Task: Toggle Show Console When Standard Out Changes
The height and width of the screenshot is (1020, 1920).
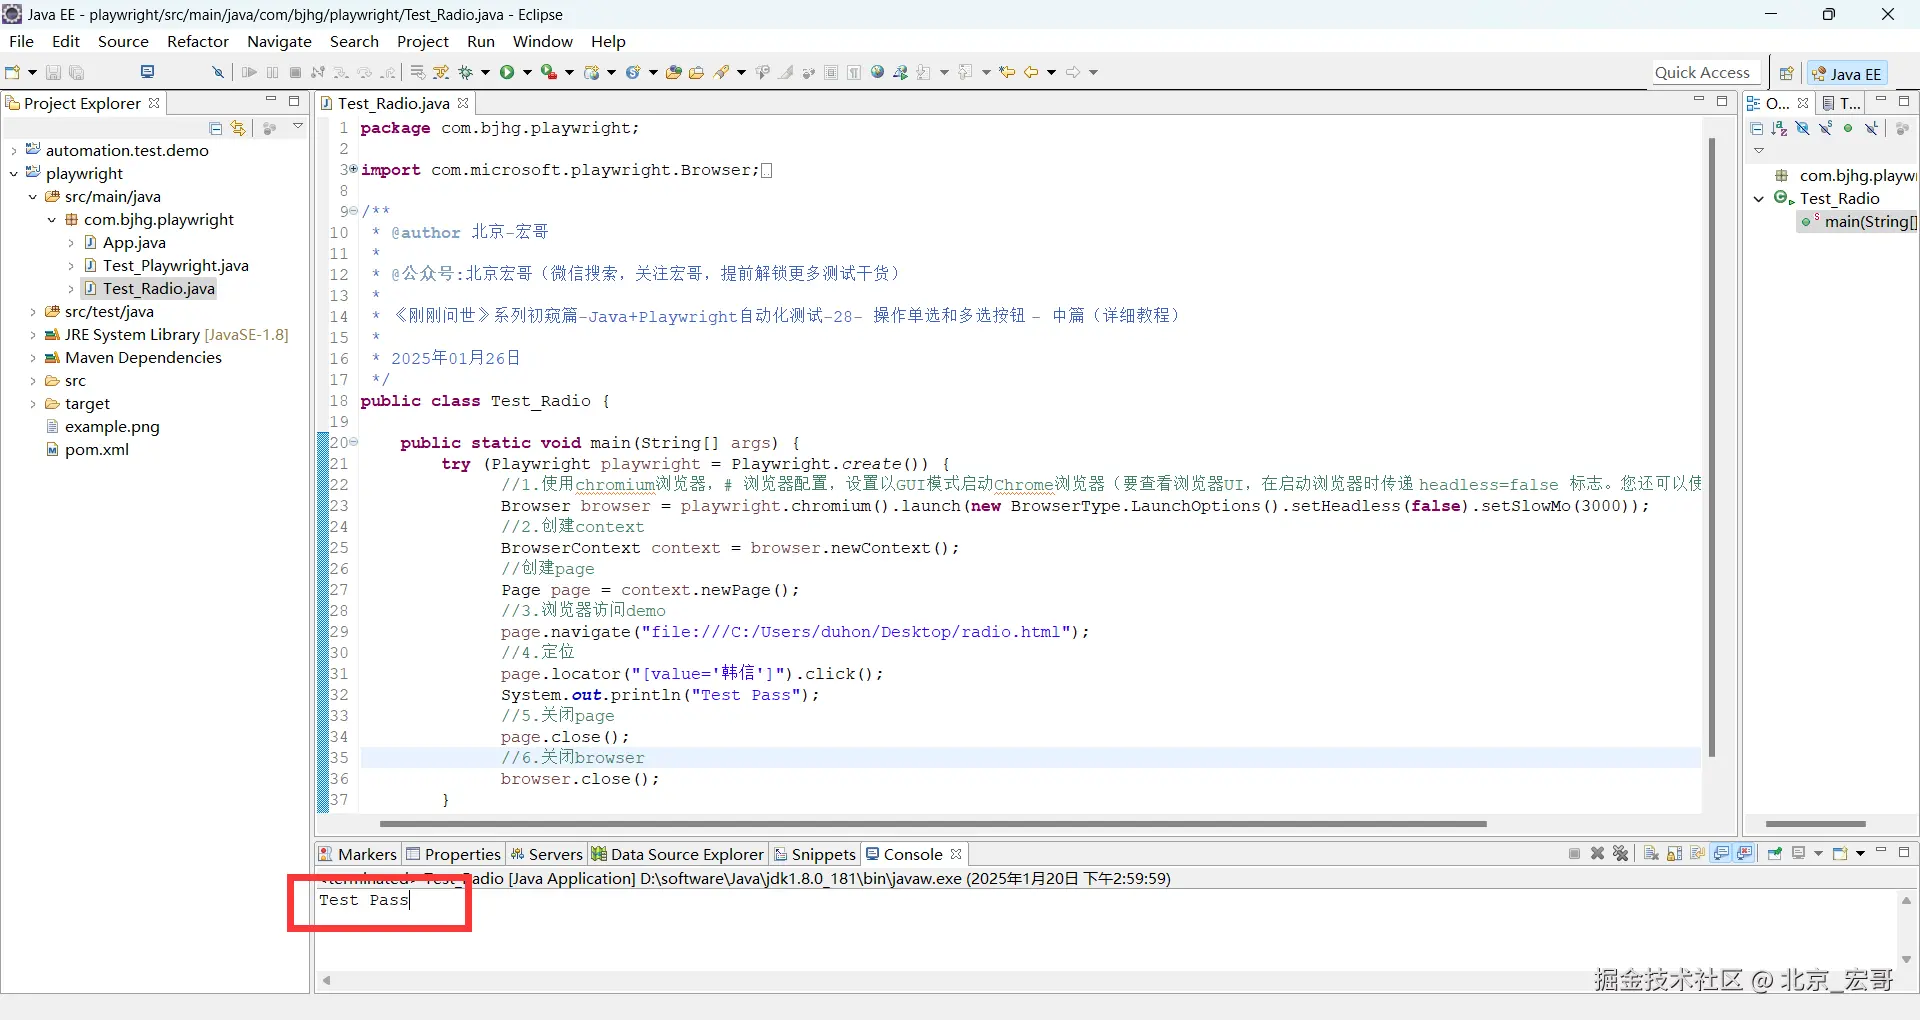Action: (1721, 853)
